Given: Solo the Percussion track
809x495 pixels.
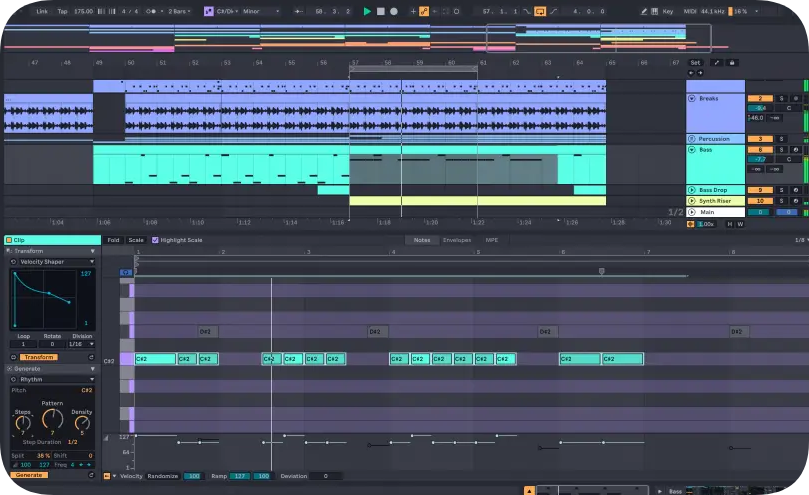Looking at the screenshot, I should point(781,139).
